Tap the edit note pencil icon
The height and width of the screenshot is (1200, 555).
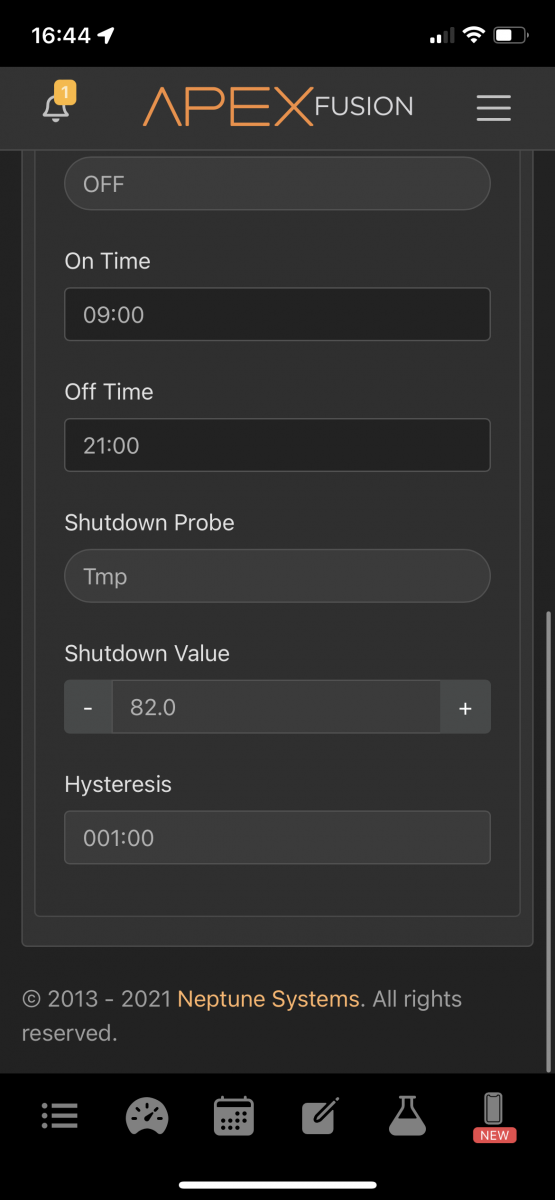(x=320, y=1115)
